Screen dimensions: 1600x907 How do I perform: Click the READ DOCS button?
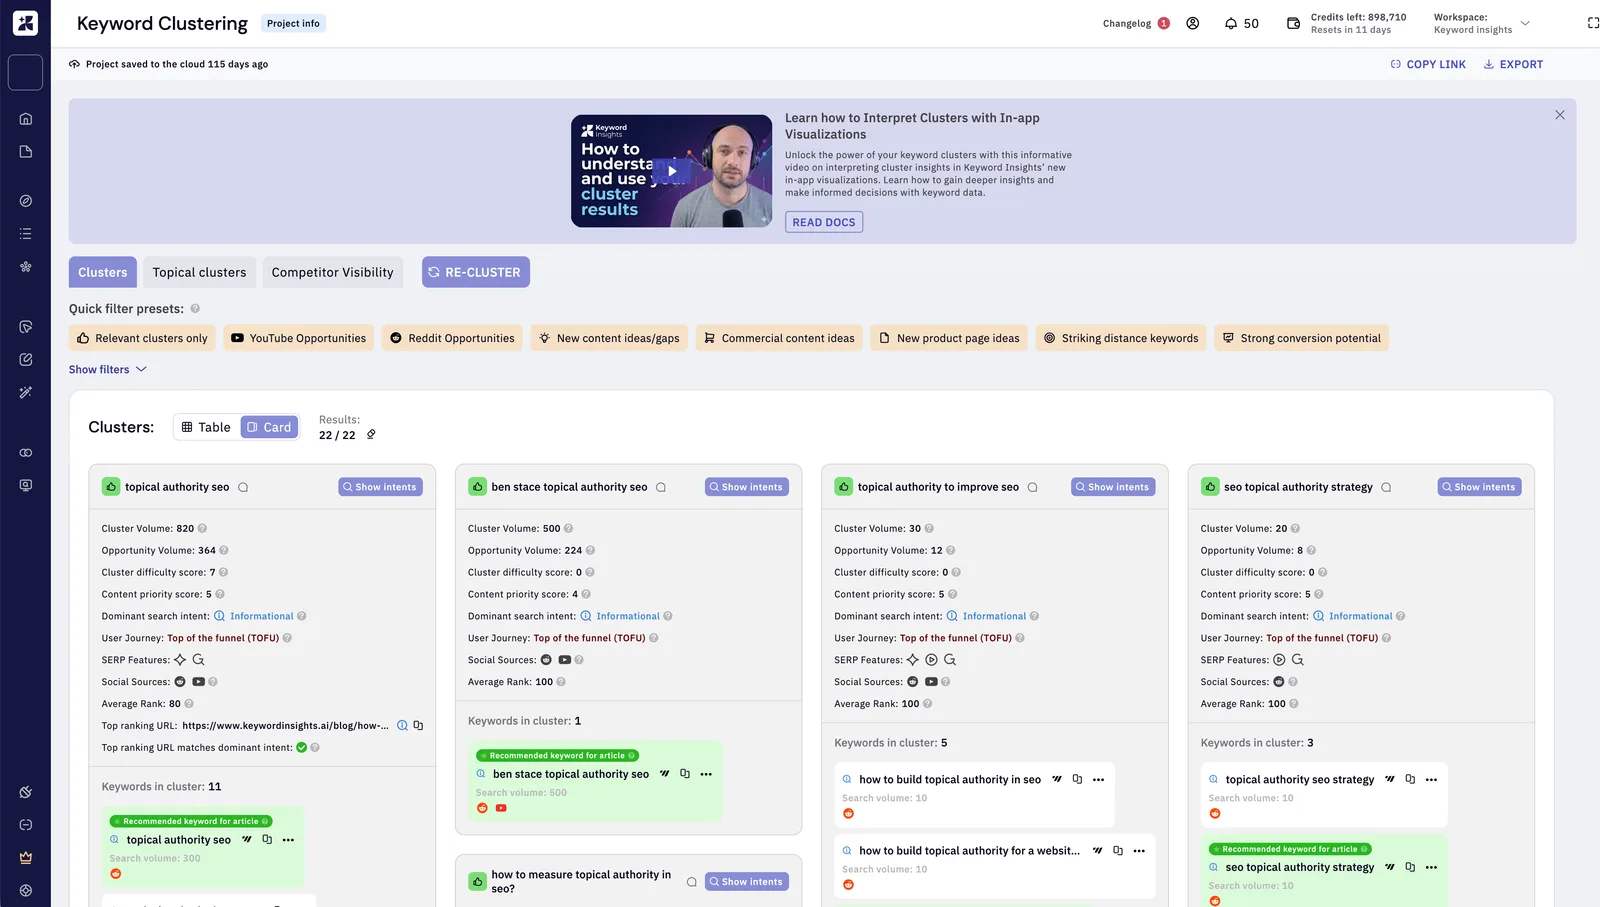click(824, 222)
